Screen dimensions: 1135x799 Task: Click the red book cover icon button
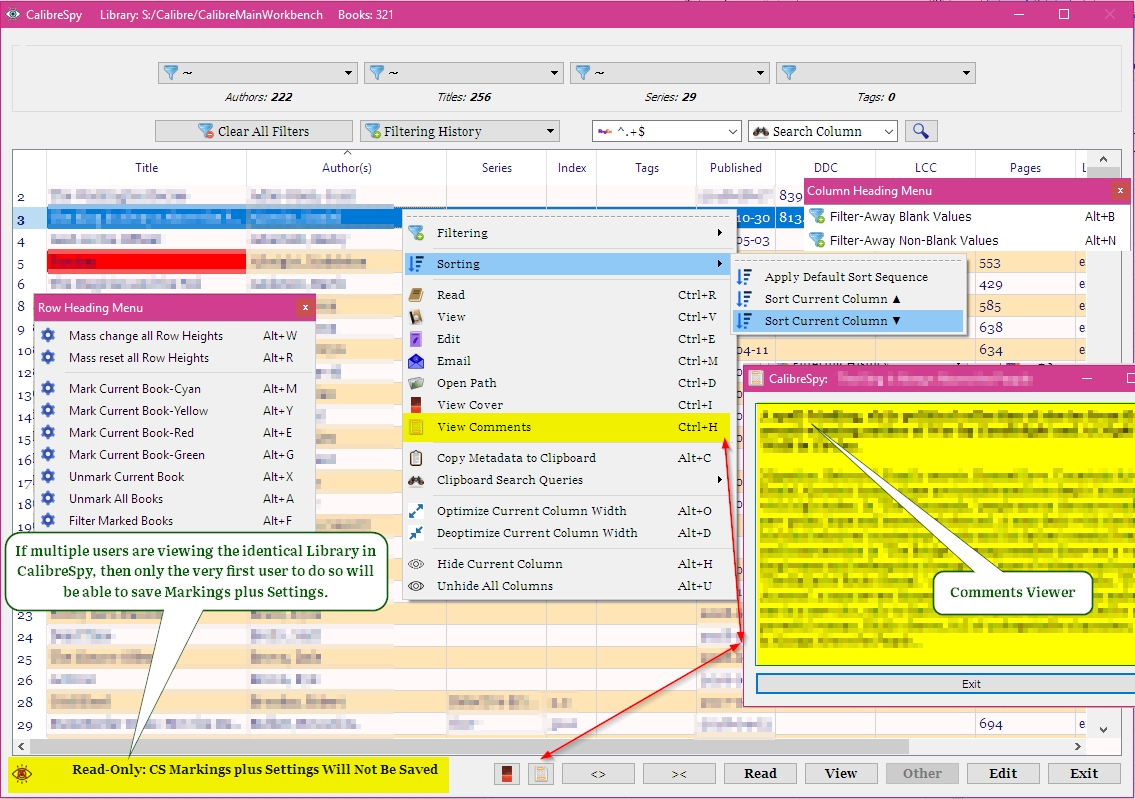(x=507, y=774)
